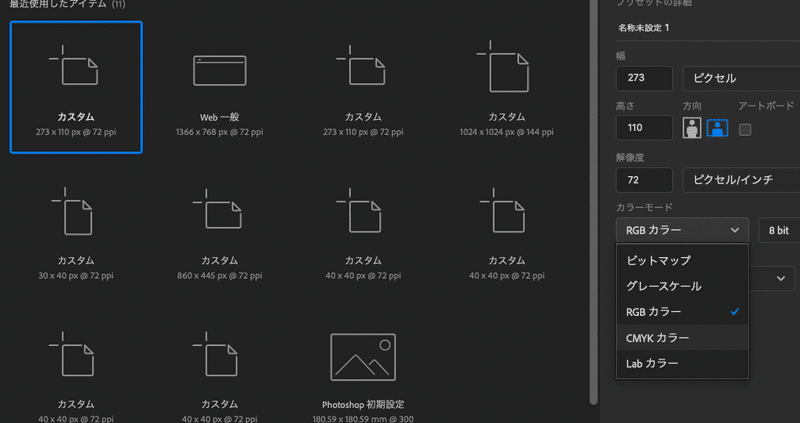Set portrait orientation under 方向

[x=692, y=128]
